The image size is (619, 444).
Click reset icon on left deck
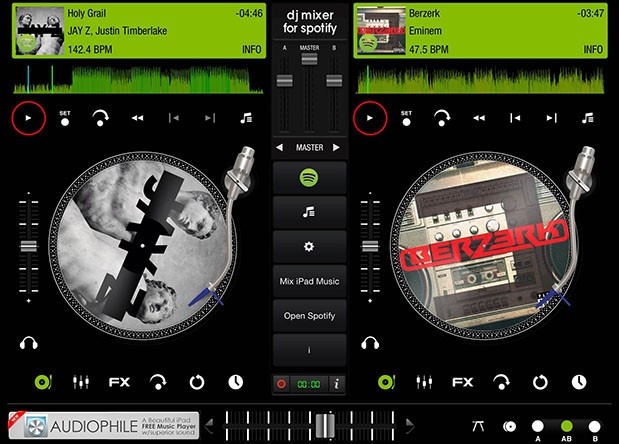point(197,382)
